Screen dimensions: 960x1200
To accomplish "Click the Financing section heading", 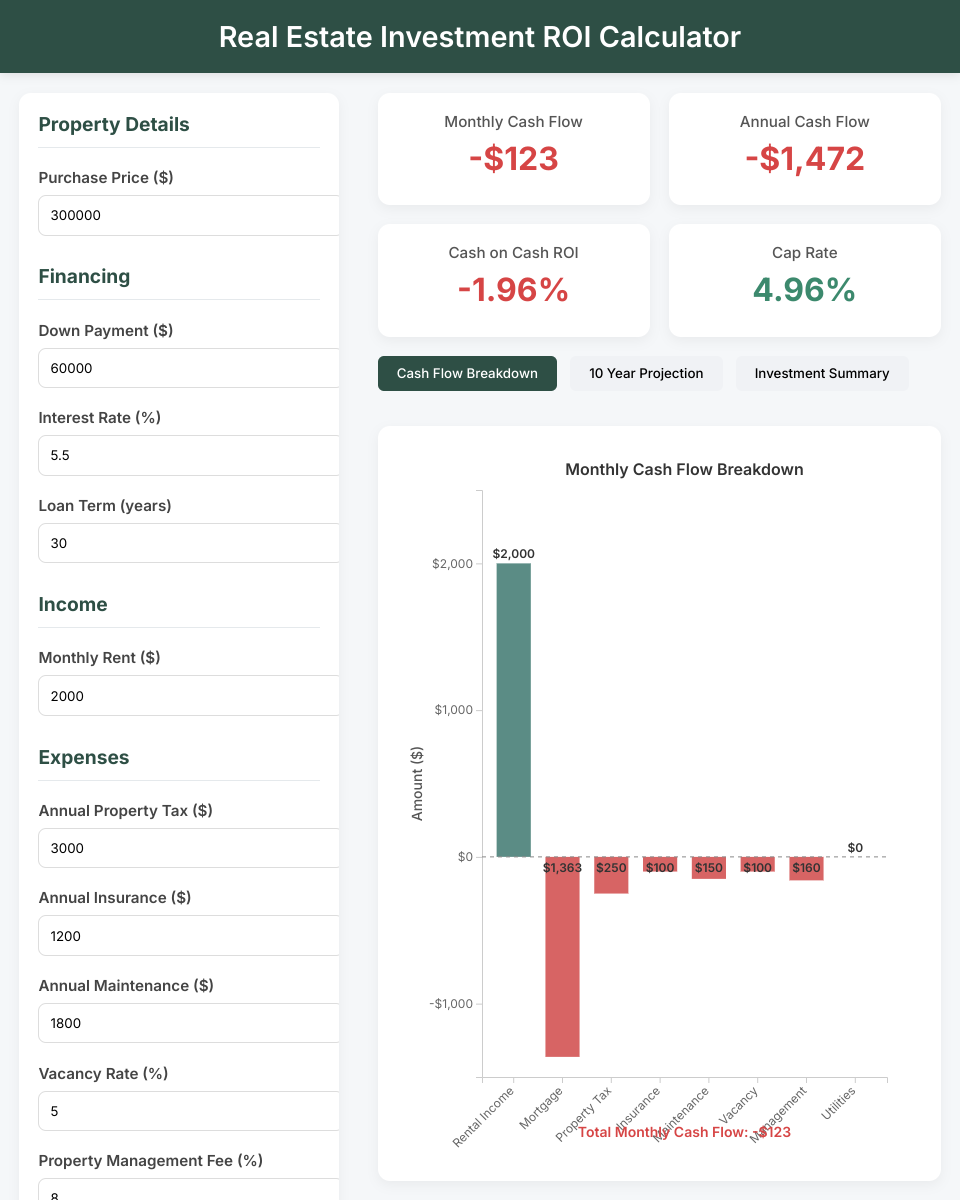I will click(x=84, y=276).
